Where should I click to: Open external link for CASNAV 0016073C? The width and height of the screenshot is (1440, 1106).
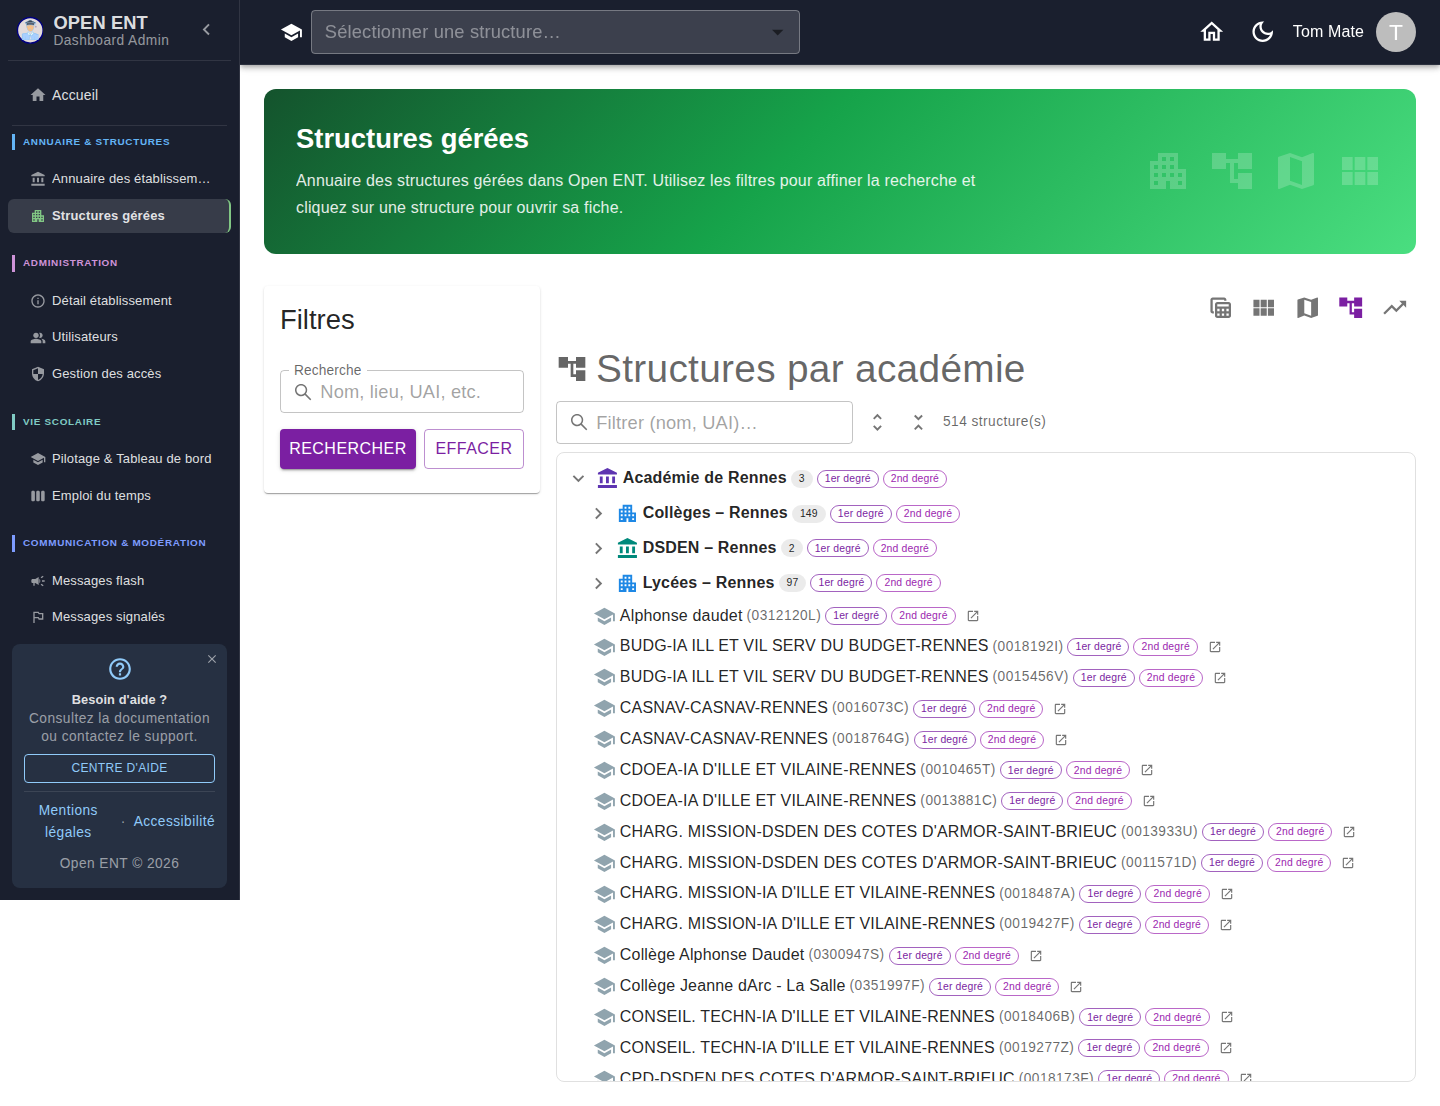tap(1060, 710)
